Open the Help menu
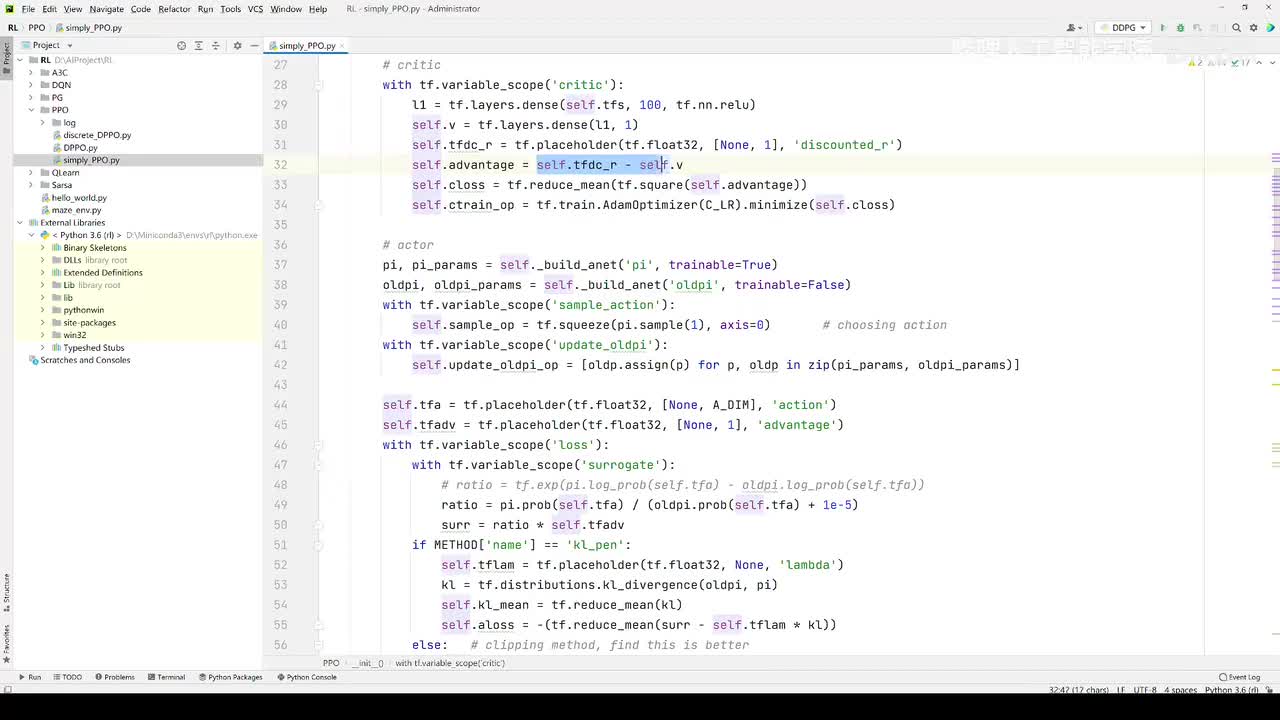The height and width of the screenshot is (720, 1280). [318, 9]
